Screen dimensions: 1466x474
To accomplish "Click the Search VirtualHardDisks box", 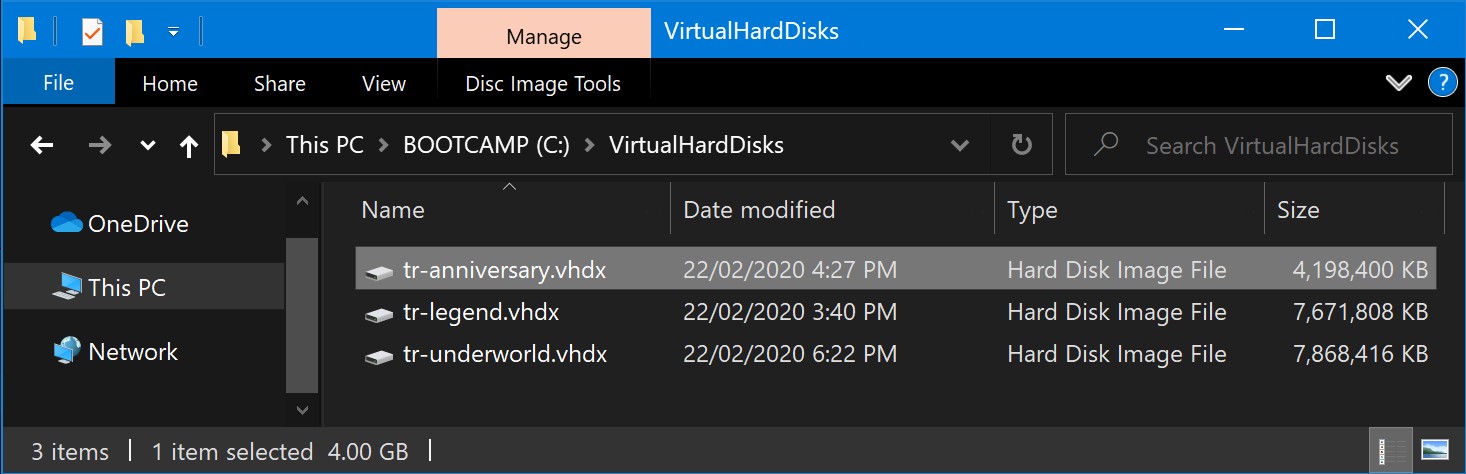I will pyautogui.click(x=1270, y=146).
